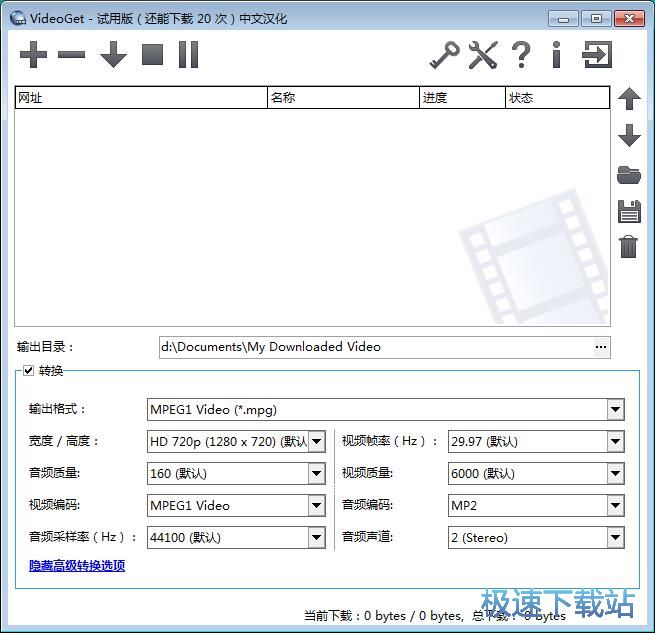This screenshot has height=633, width=655.
Task: Open help with the question mark icon
Action: pos(521,55)
